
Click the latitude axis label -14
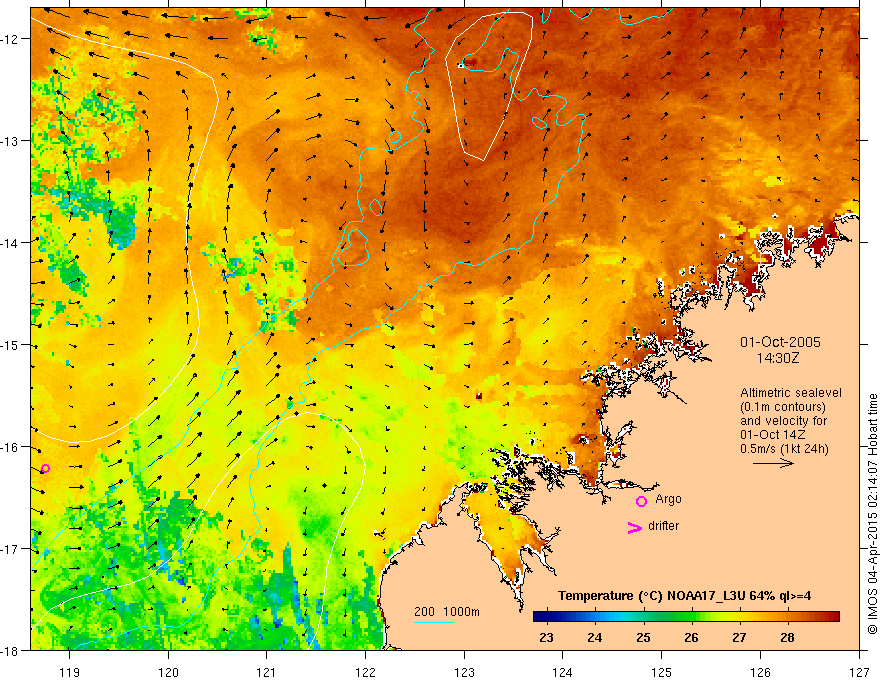tap(11, 243)
